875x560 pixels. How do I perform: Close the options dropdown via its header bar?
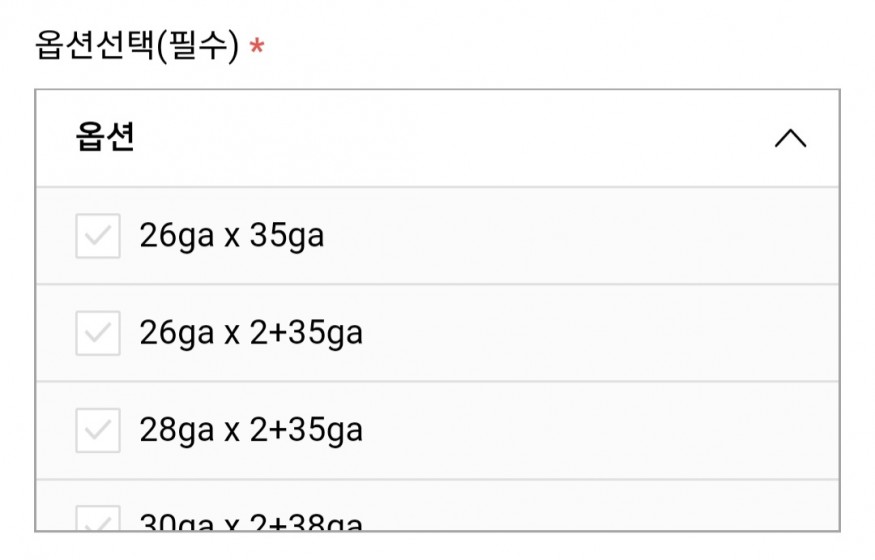(x=438, y=138)
